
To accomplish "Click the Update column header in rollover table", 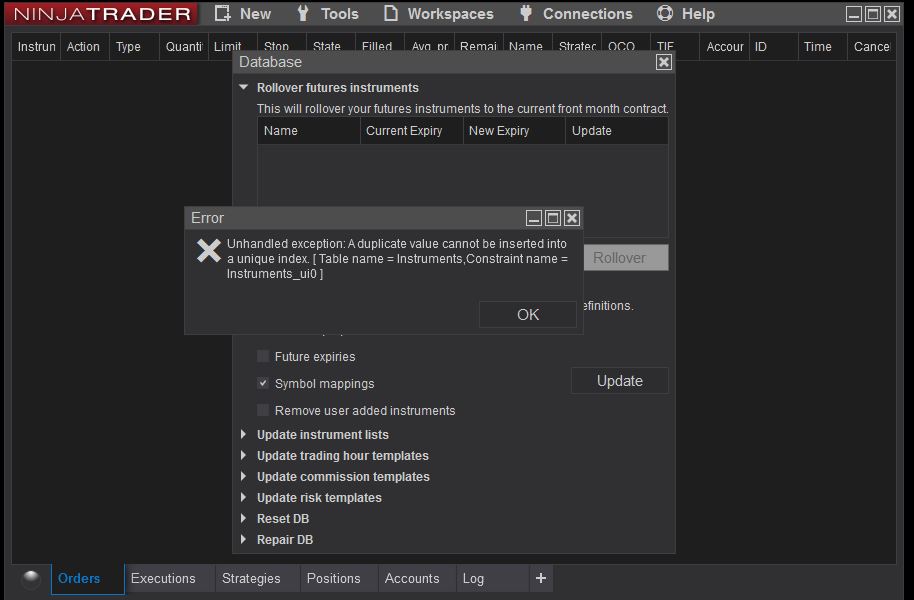I will tap(617, 131).
